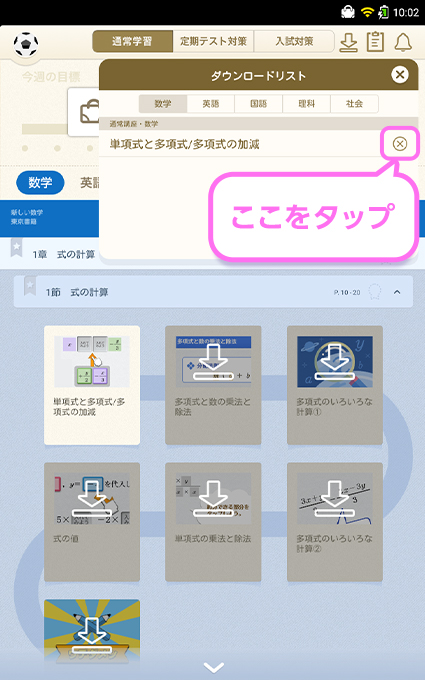Viewport: 425px width, 680px height.
Task: Download 多項式のいろいろな計算② lesson
Action: (x=334, y=522)
